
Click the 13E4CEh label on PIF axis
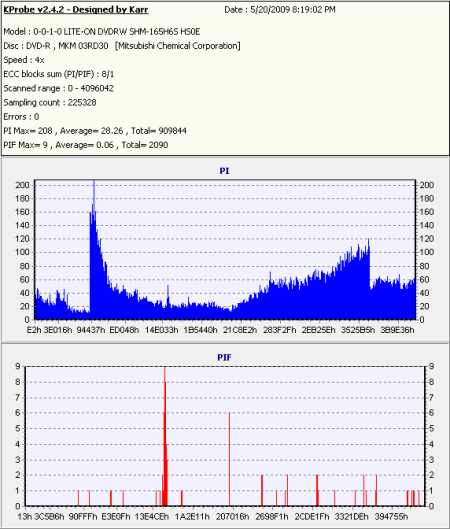tap(152, 517)
